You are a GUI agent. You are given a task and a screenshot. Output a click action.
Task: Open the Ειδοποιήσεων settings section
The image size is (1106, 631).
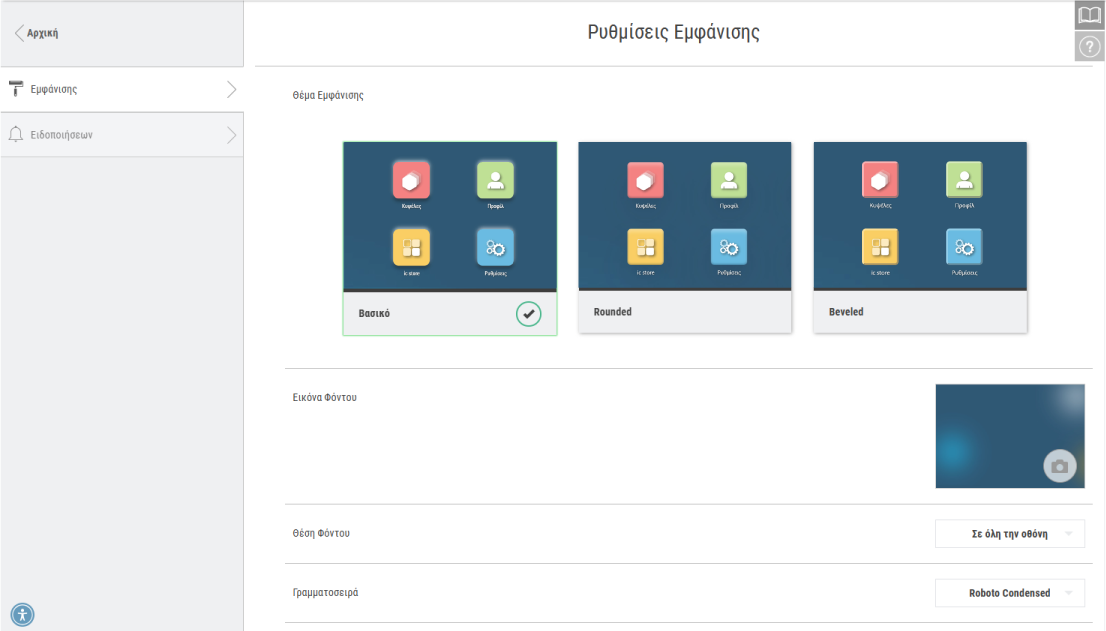pyautogui.click(x=122, y=135)
